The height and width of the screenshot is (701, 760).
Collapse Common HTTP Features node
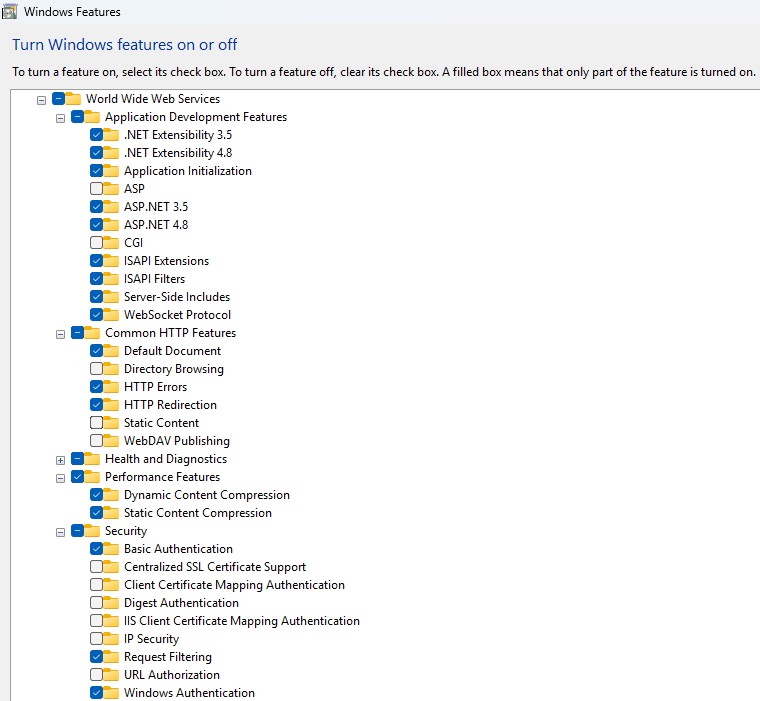pyautogui.click(x=61, y=334)
